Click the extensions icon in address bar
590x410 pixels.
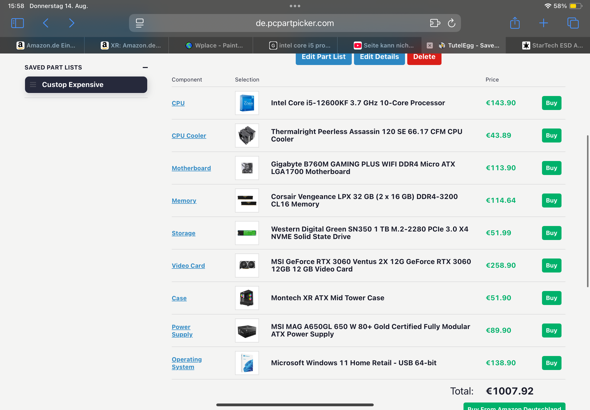(435, 23)
